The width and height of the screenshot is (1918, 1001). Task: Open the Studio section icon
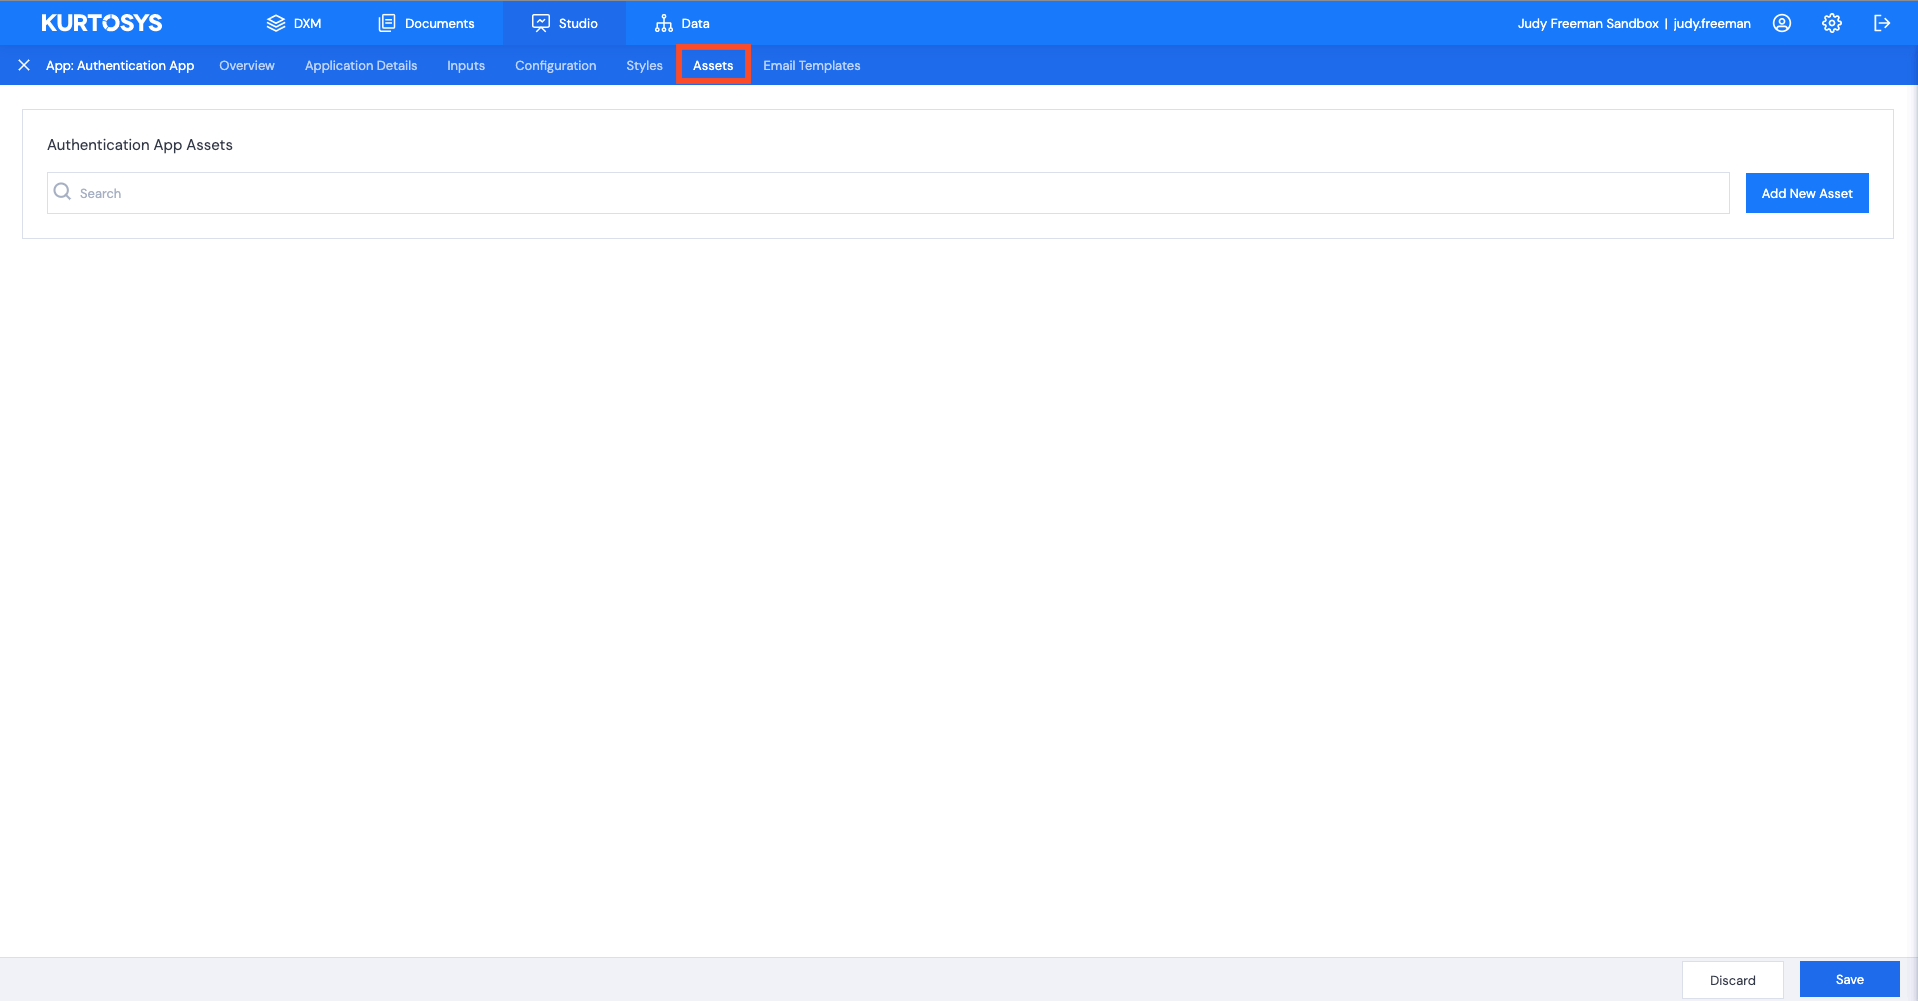[541, 22]
